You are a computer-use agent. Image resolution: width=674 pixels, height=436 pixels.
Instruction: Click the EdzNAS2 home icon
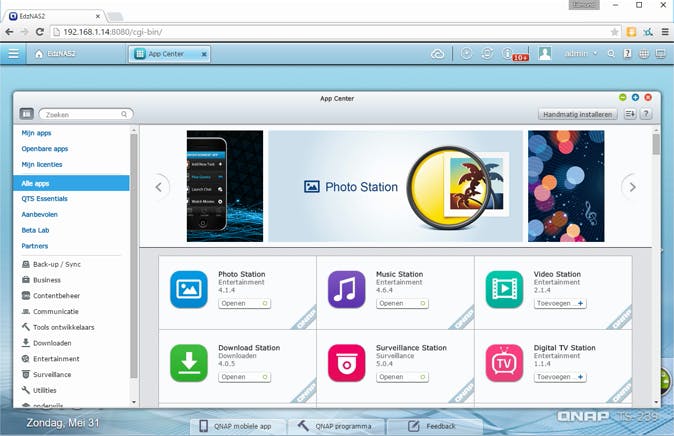pos(39,54)
